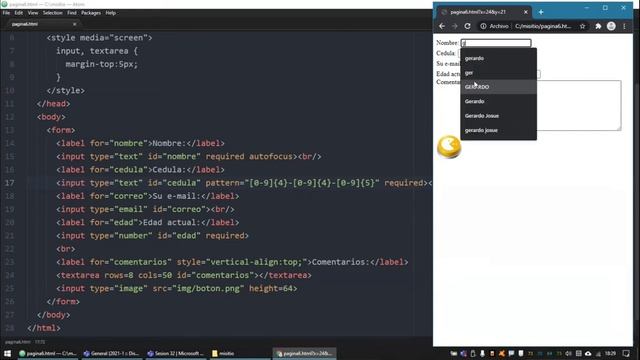640x360 pixels.
Task: Click the network icon in the system tray
Action: click(598, 353)
